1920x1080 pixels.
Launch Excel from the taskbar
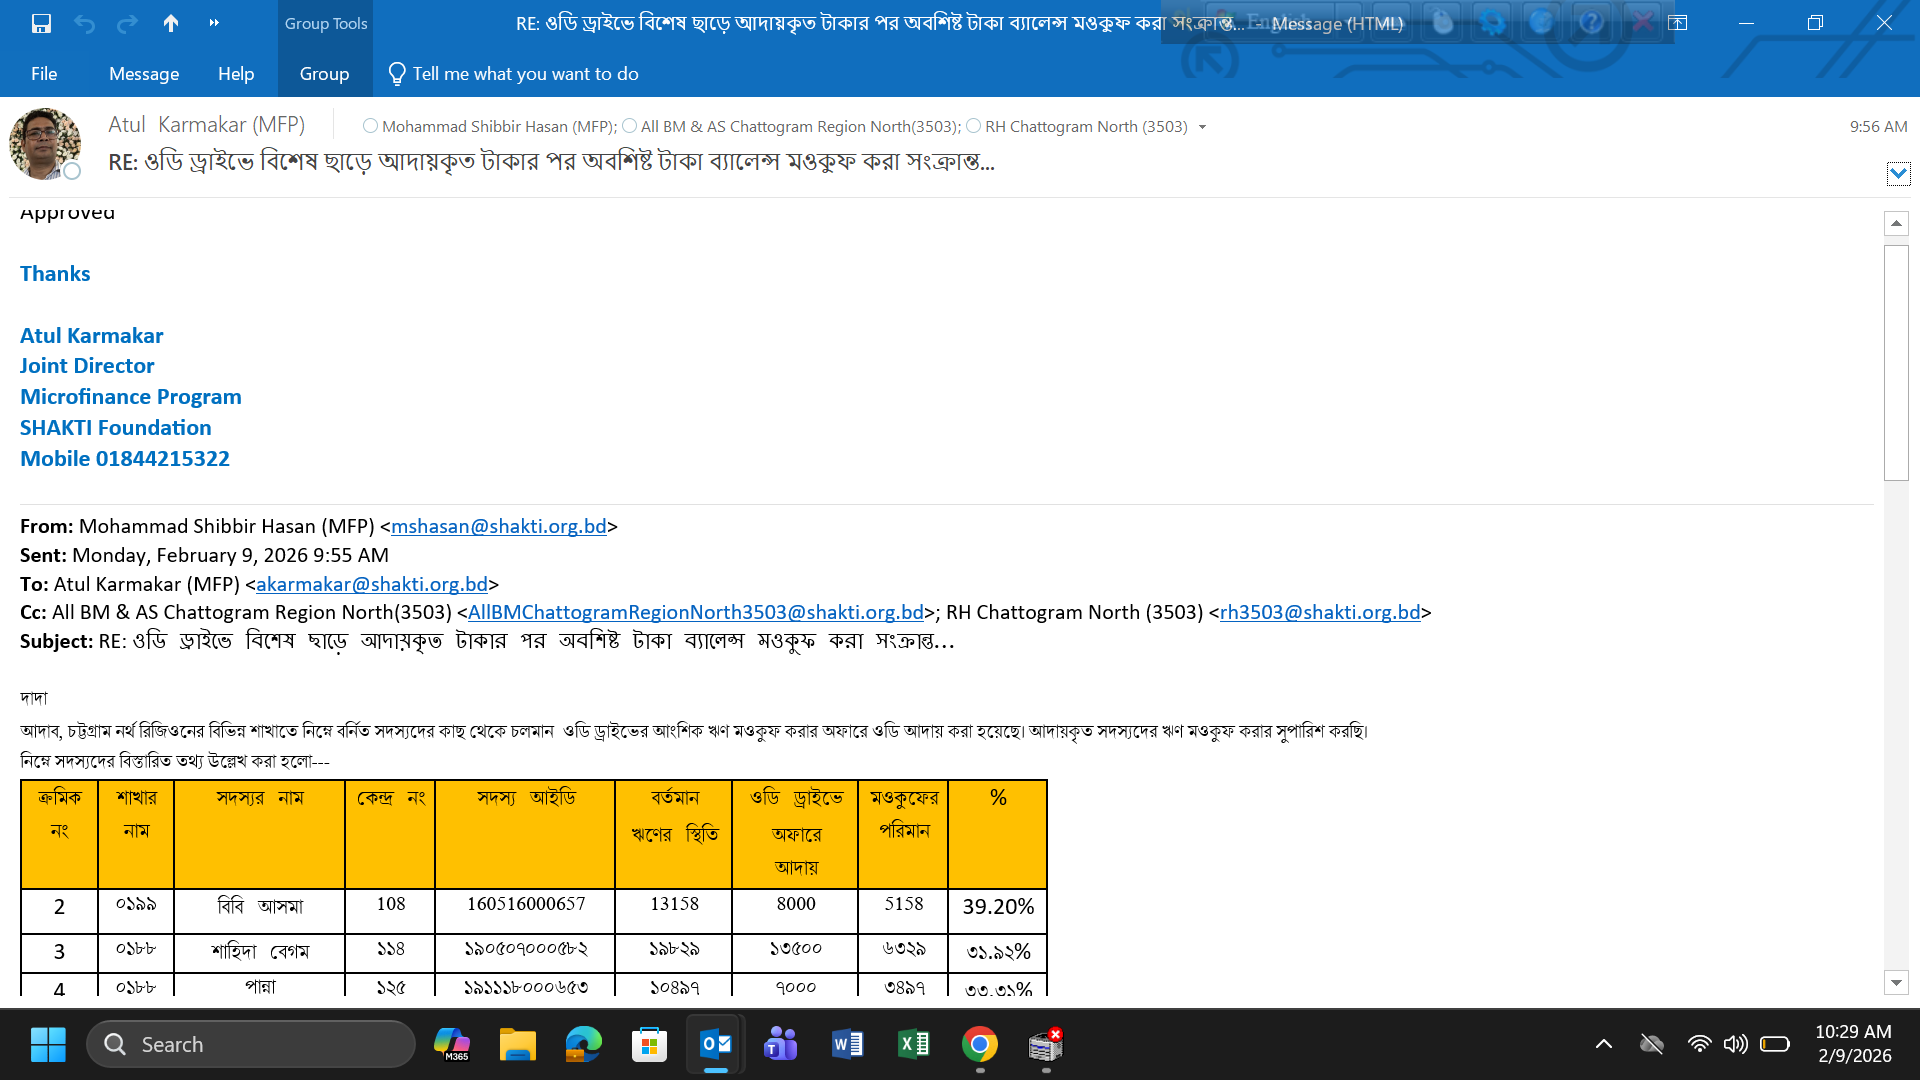click(914, 1045)
